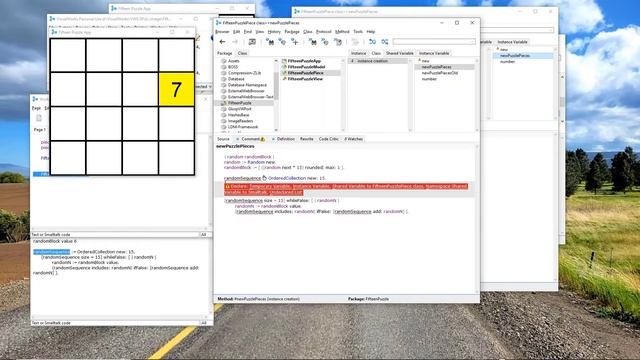Select the Instance tab
This screenshot has height=360, width=640.
click(358, 53)
